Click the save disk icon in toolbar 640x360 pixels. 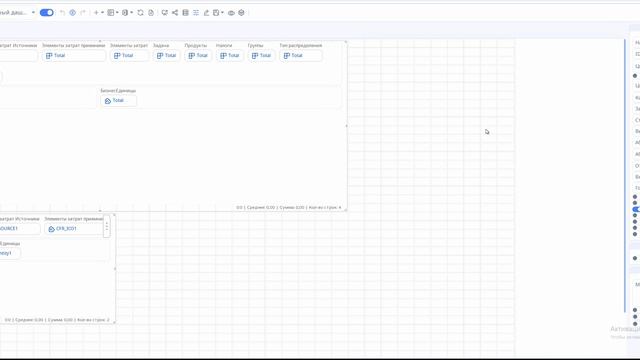pos(216,13)
